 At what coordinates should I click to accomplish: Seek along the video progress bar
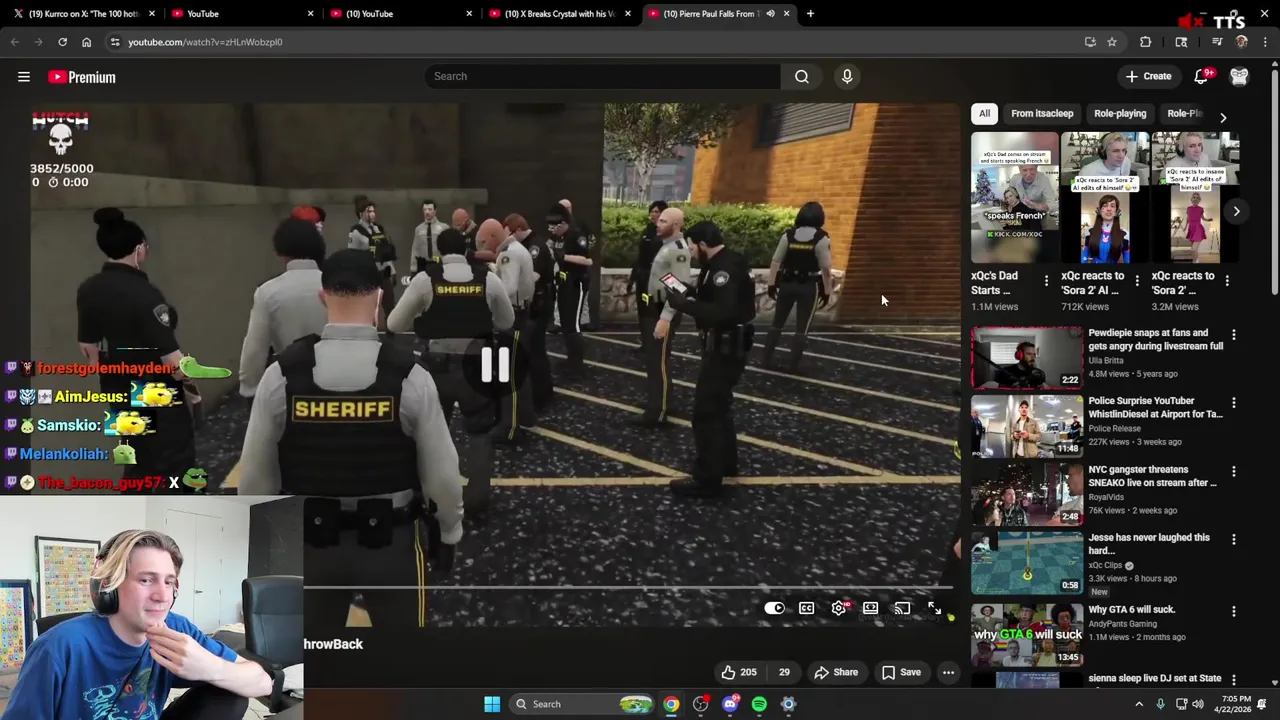point(630,587)
